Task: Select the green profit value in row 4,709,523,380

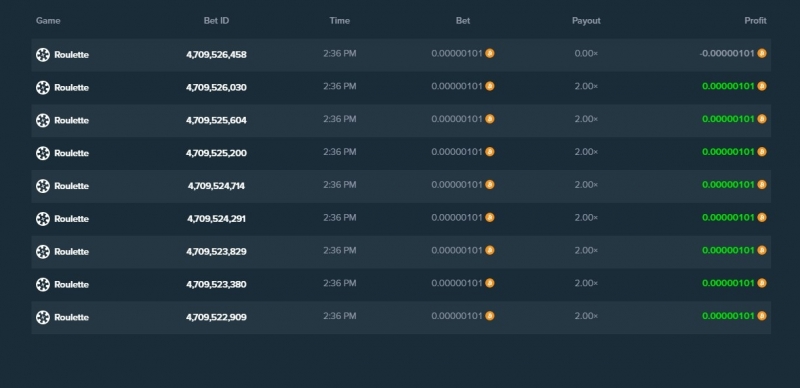Action: [x=728, y=283]
